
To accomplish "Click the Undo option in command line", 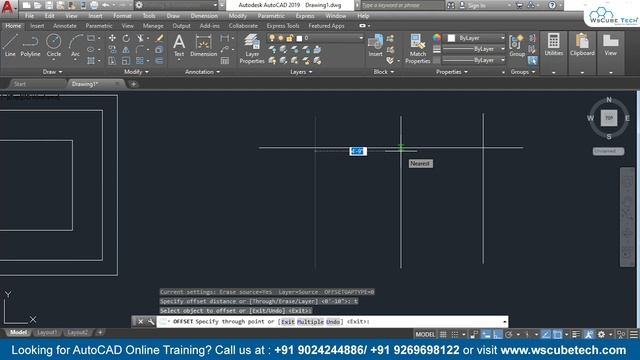I will pos(333,322).
